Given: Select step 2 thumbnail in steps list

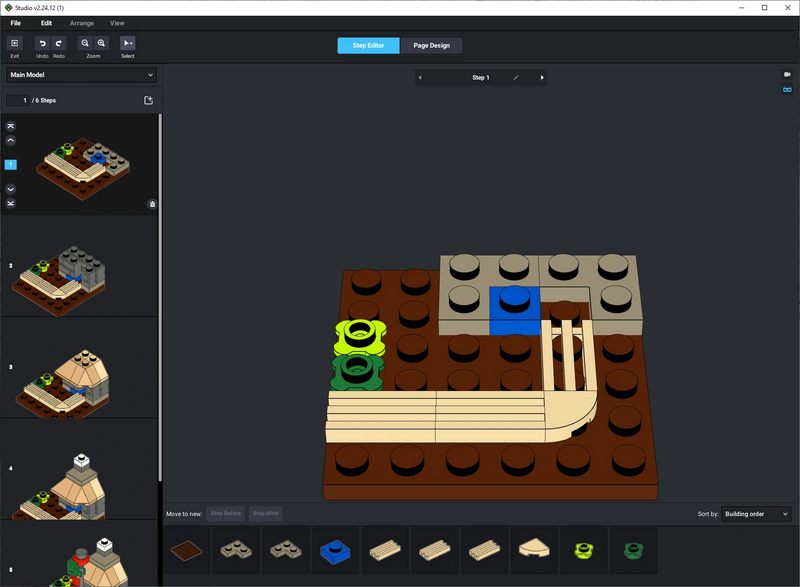Looking at the screenshot, I should pos(80,267).
